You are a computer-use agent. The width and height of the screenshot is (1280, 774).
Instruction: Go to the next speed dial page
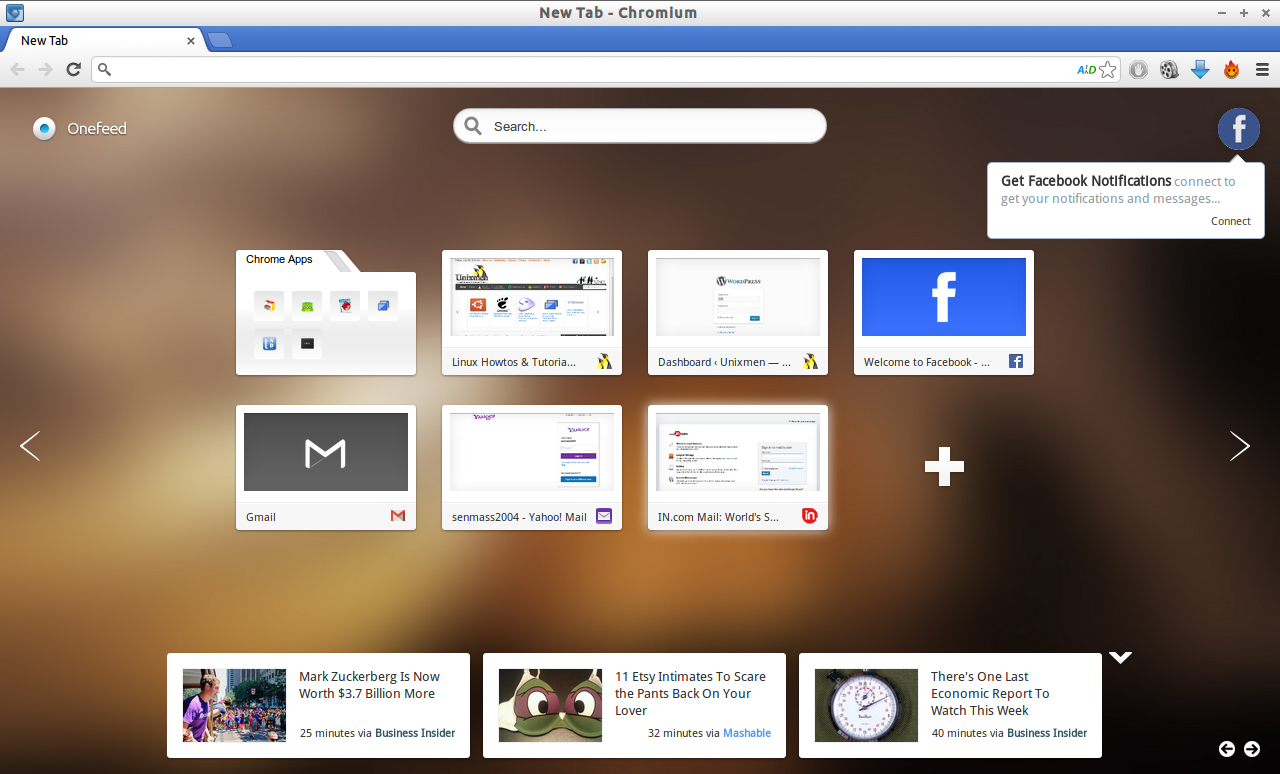1240,446
